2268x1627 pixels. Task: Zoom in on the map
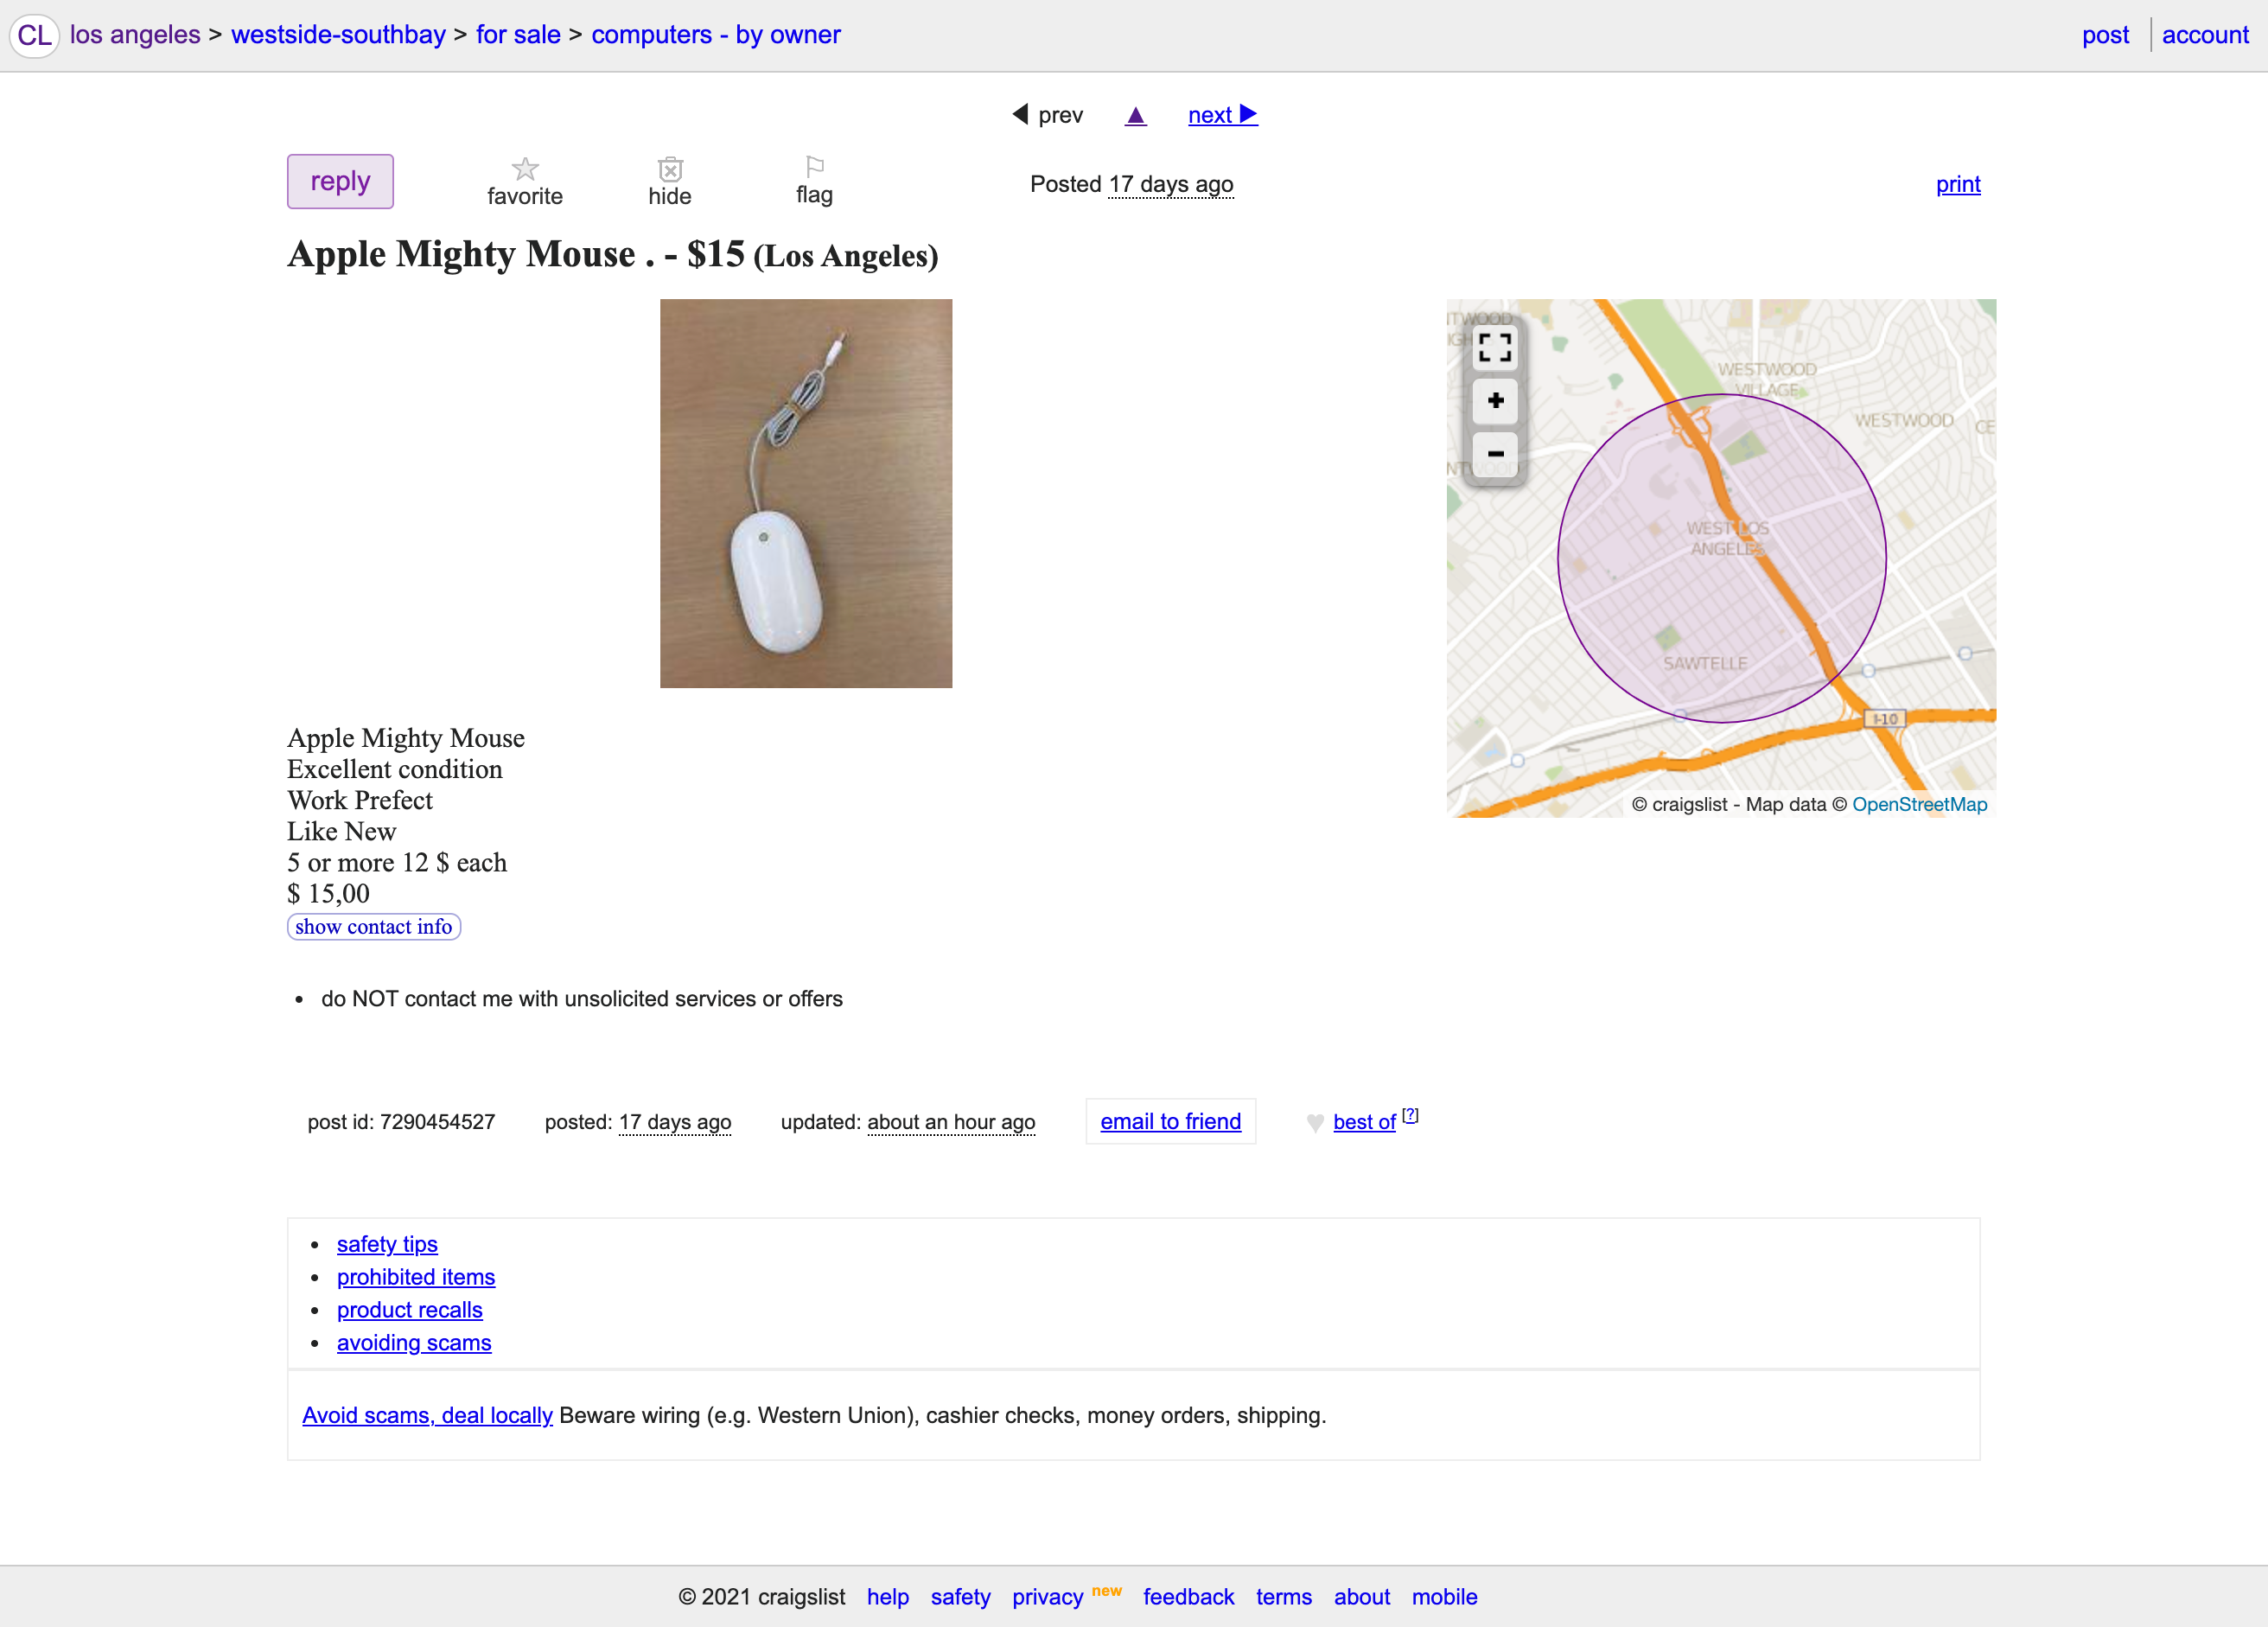pyautogui.click(x=1495, y=401)
